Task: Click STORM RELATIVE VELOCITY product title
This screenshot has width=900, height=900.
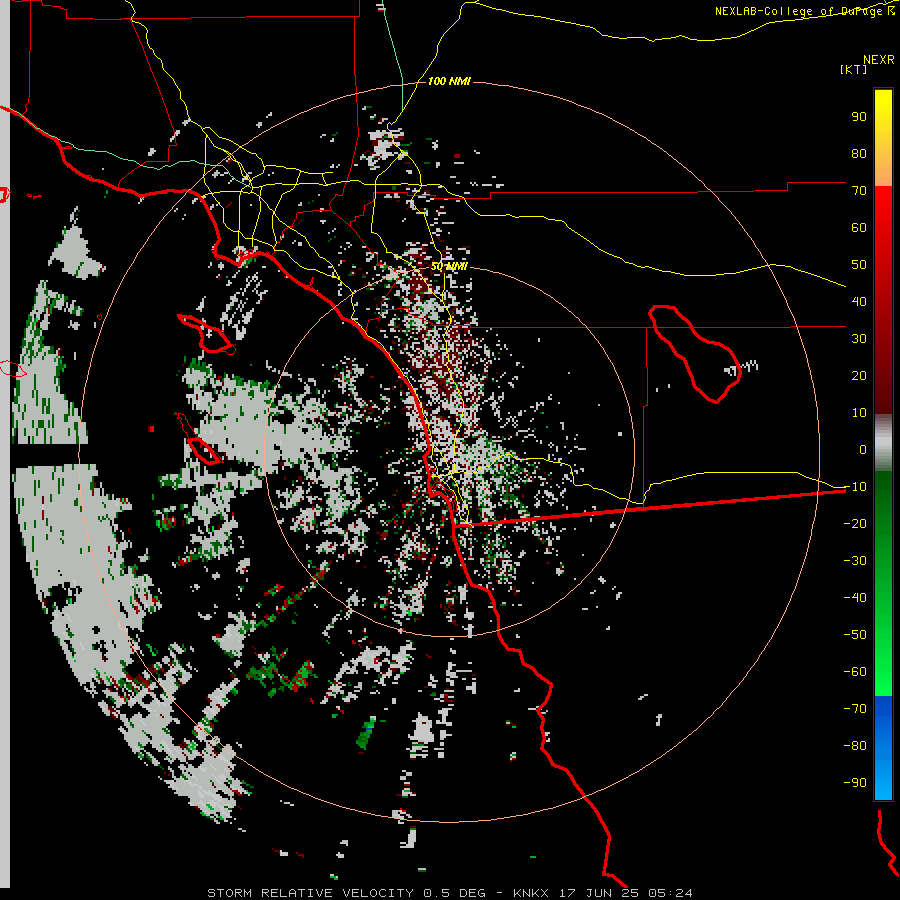Action: (310, 893)
